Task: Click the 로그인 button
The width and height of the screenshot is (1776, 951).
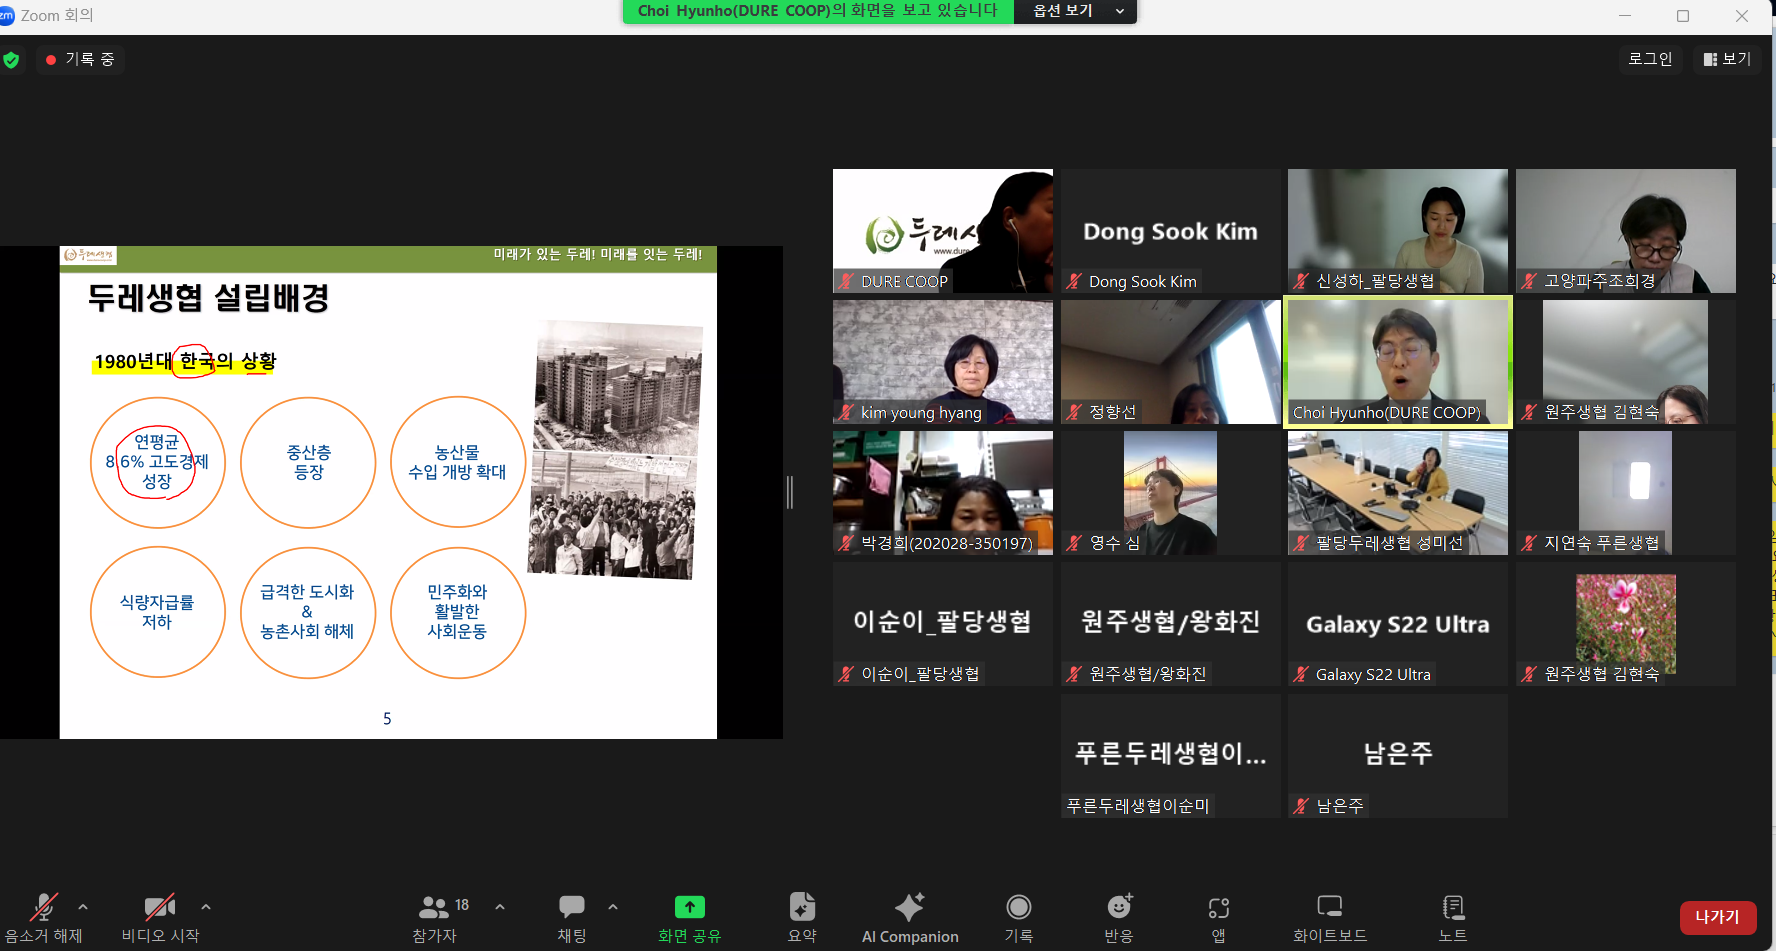Action: (1650, 59)
